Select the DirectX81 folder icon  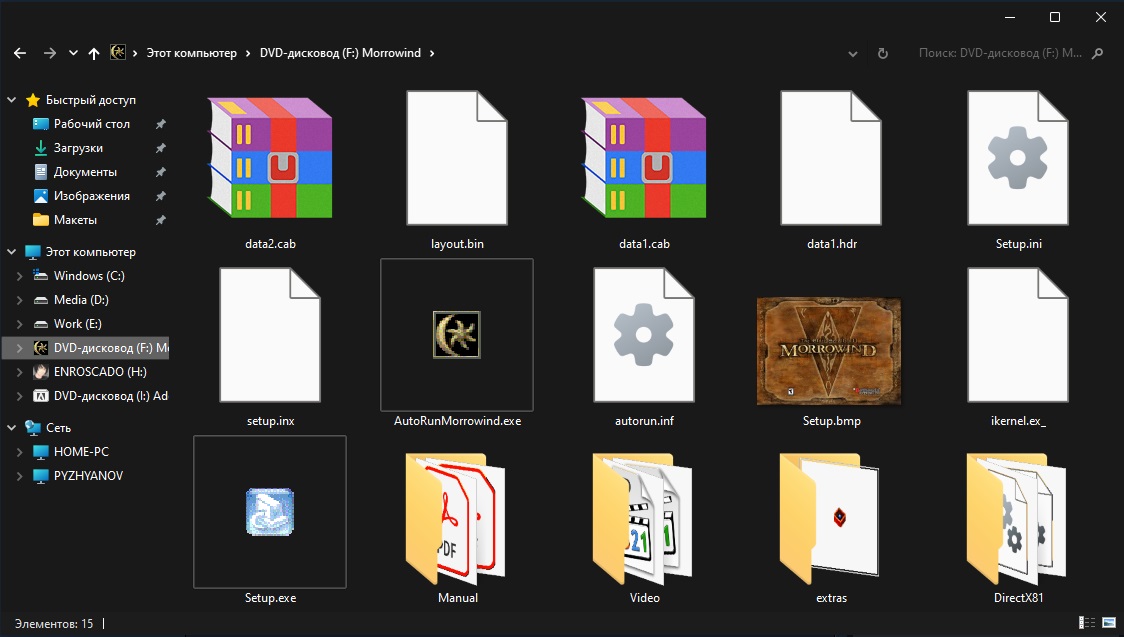(x=1017, y=519)
